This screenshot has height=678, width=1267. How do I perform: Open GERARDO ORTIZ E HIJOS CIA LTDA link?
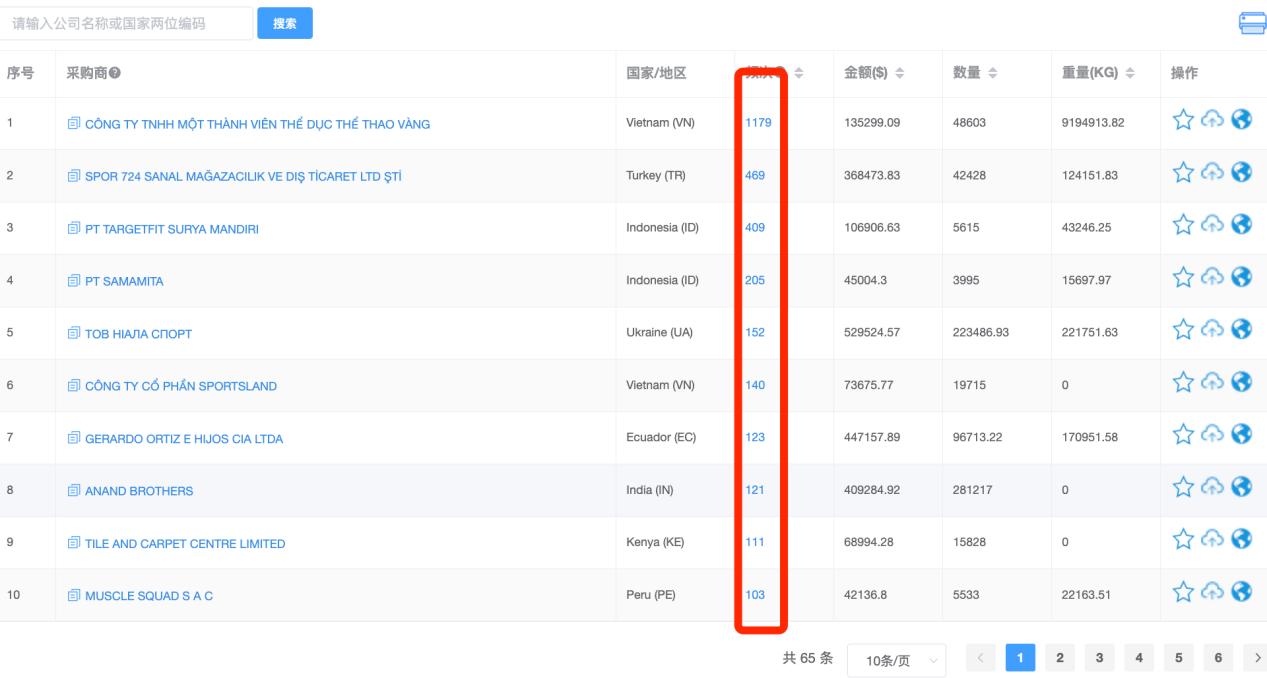tap(184, 439)
